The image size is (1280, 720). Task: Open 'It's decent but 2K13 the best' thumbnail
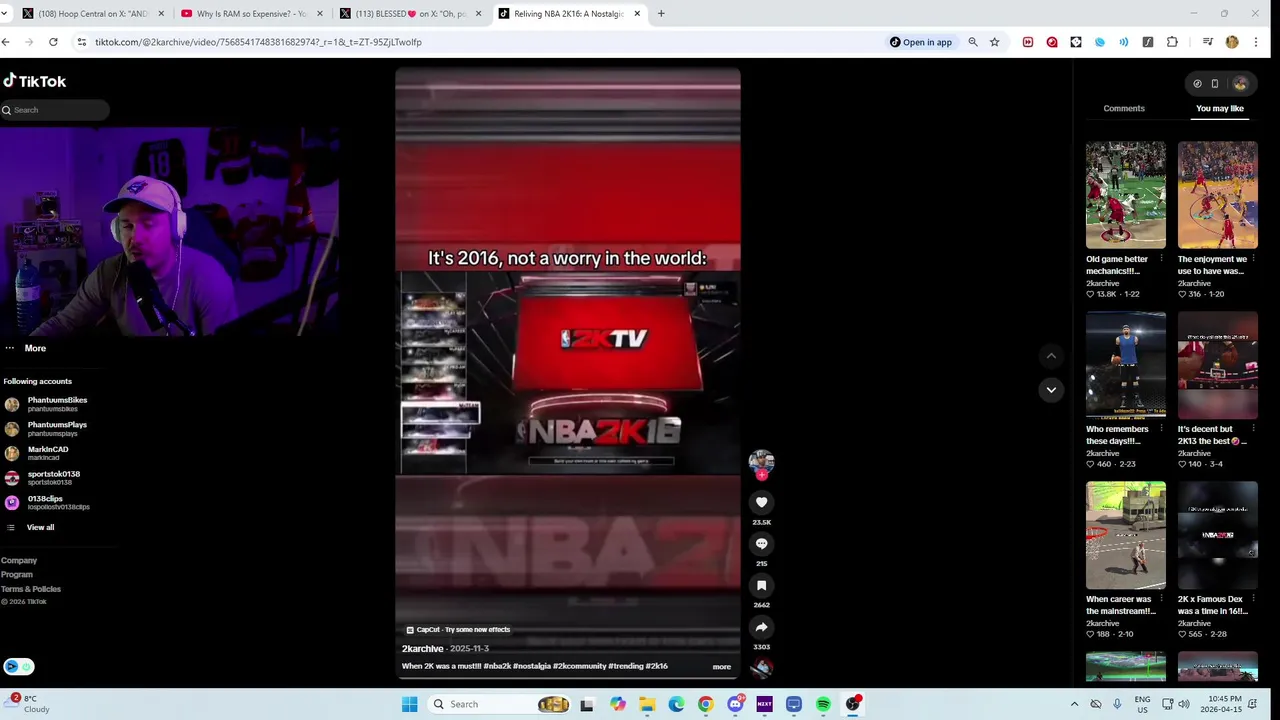click(x=1218, y=365)
